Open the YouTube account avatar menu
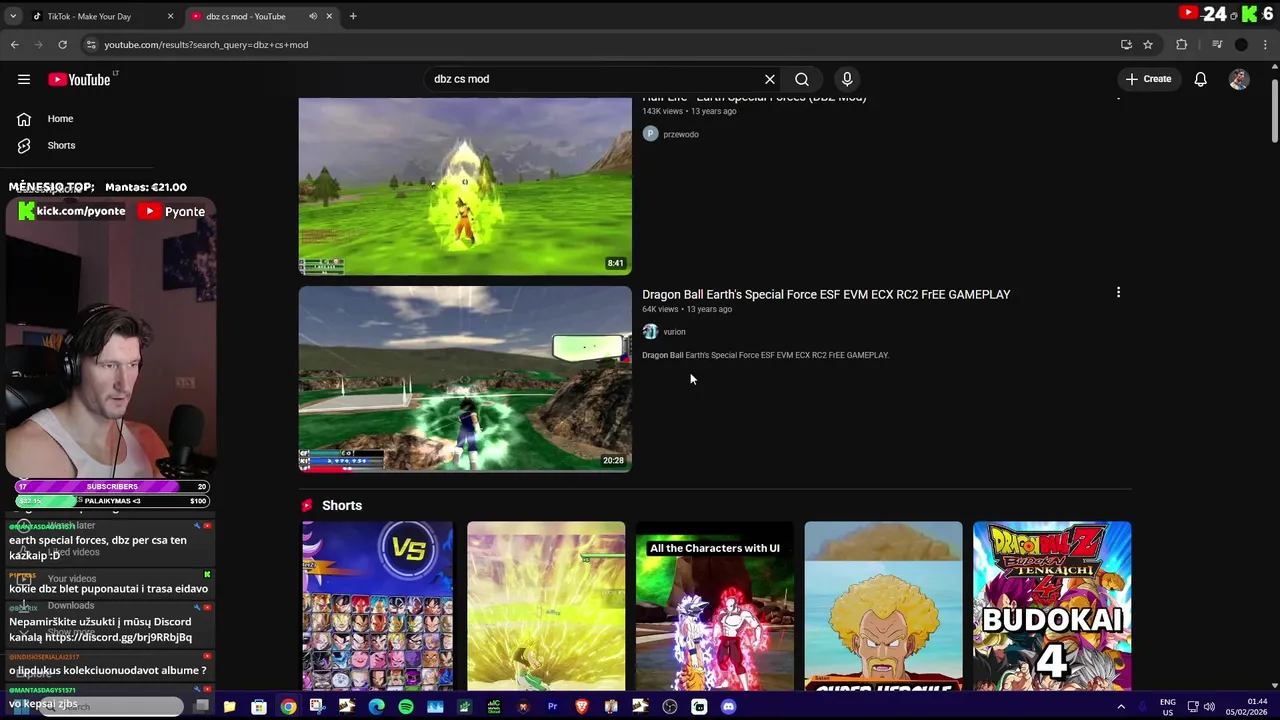This screenshot has width=1280, height=720. (x=1239, y=79)
